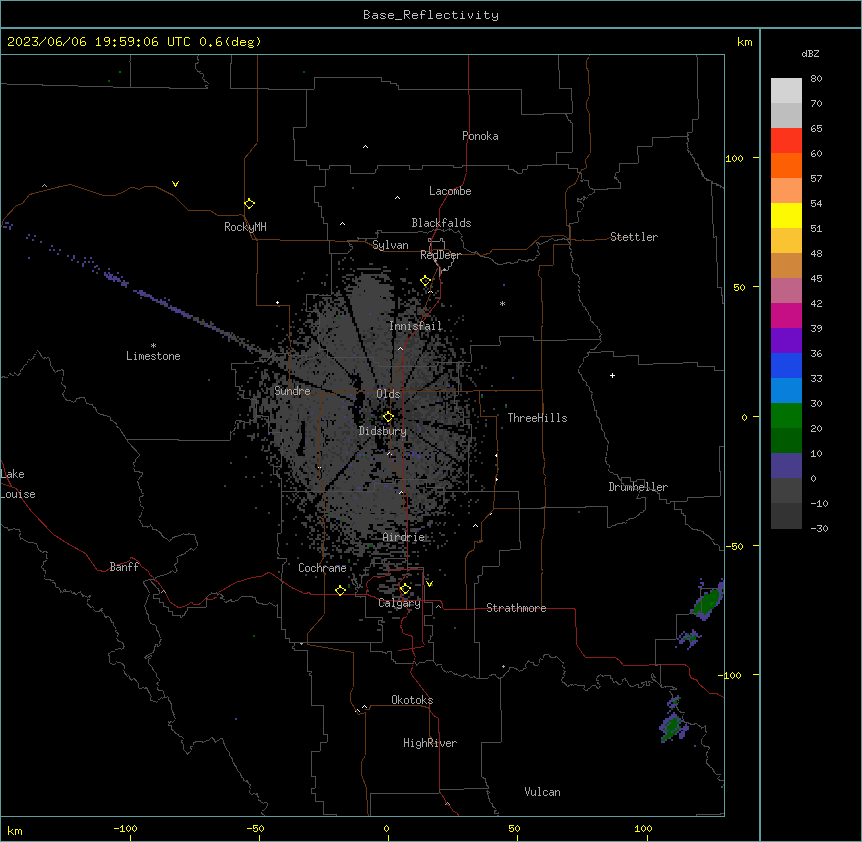Click the Ponoka city label
This screenshot has height=842, width=862.
click(x=480, y=136)
